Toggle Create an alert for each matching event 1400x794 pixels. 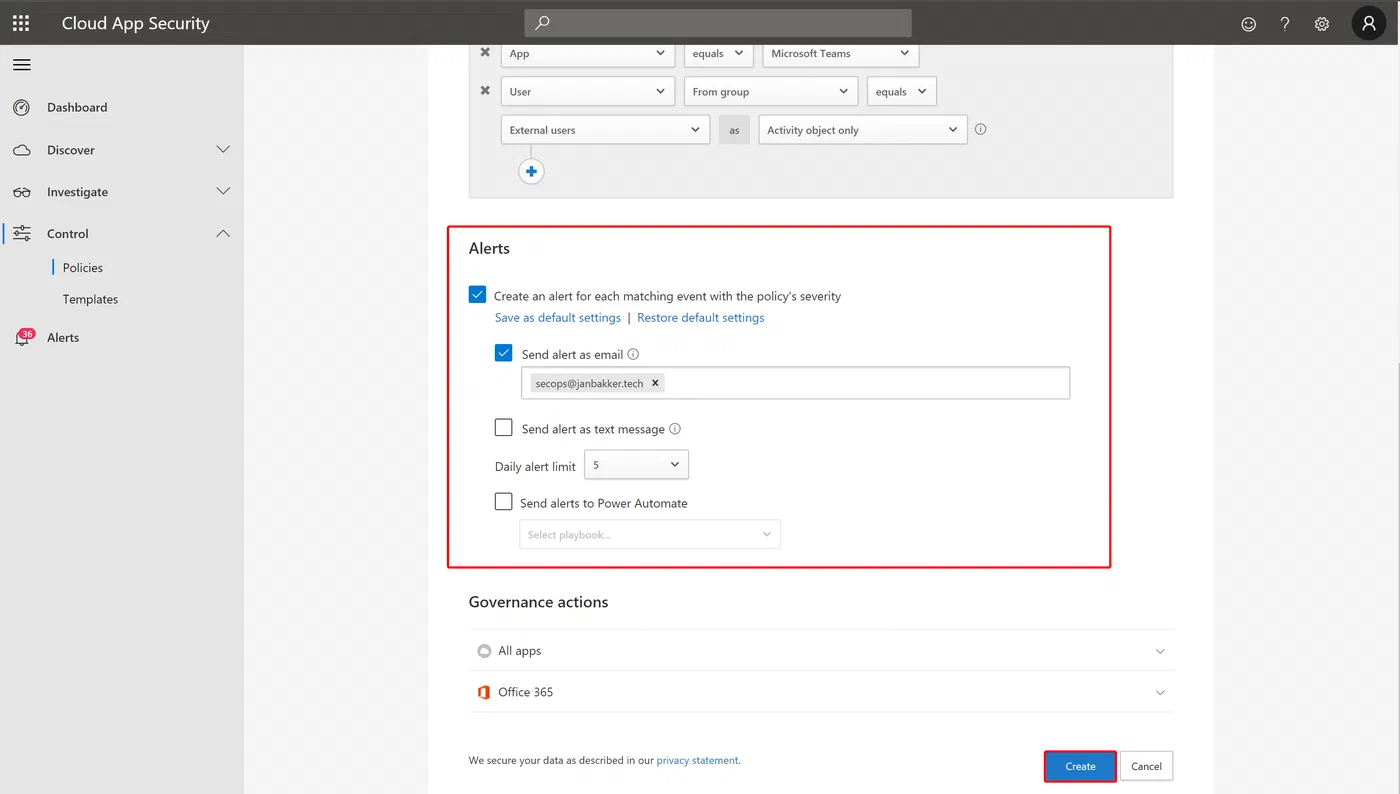tap(478, 295)
